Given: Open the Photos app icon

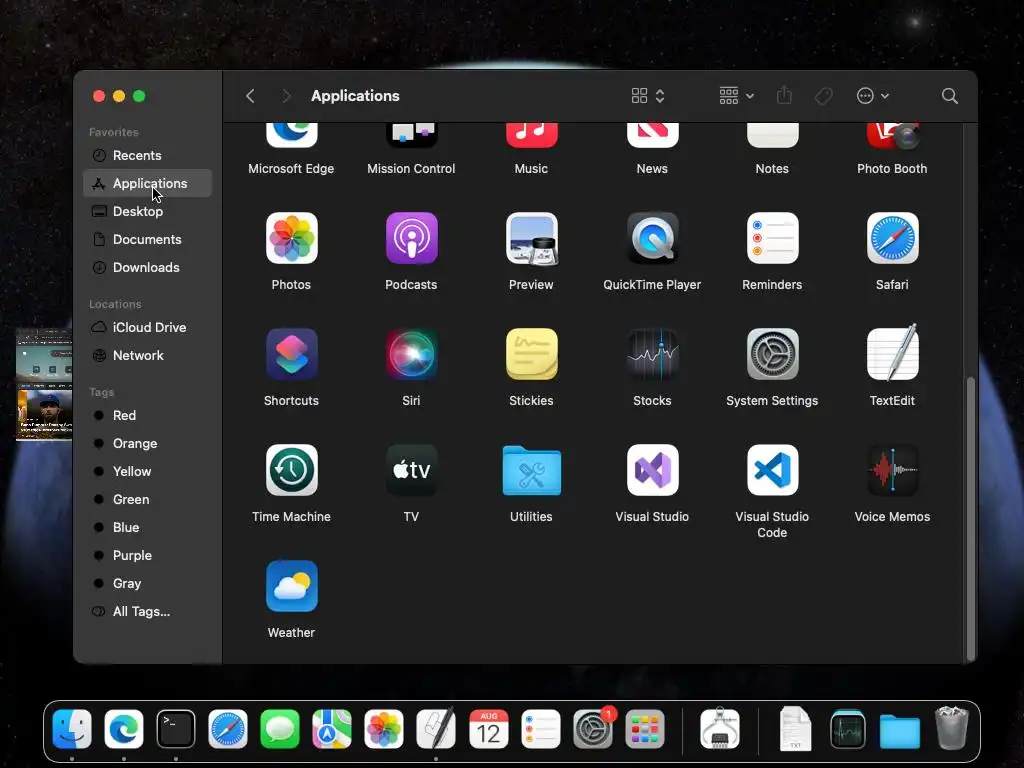Looking at the screenshot, I should pyautogui.click(x=291, y=238).
